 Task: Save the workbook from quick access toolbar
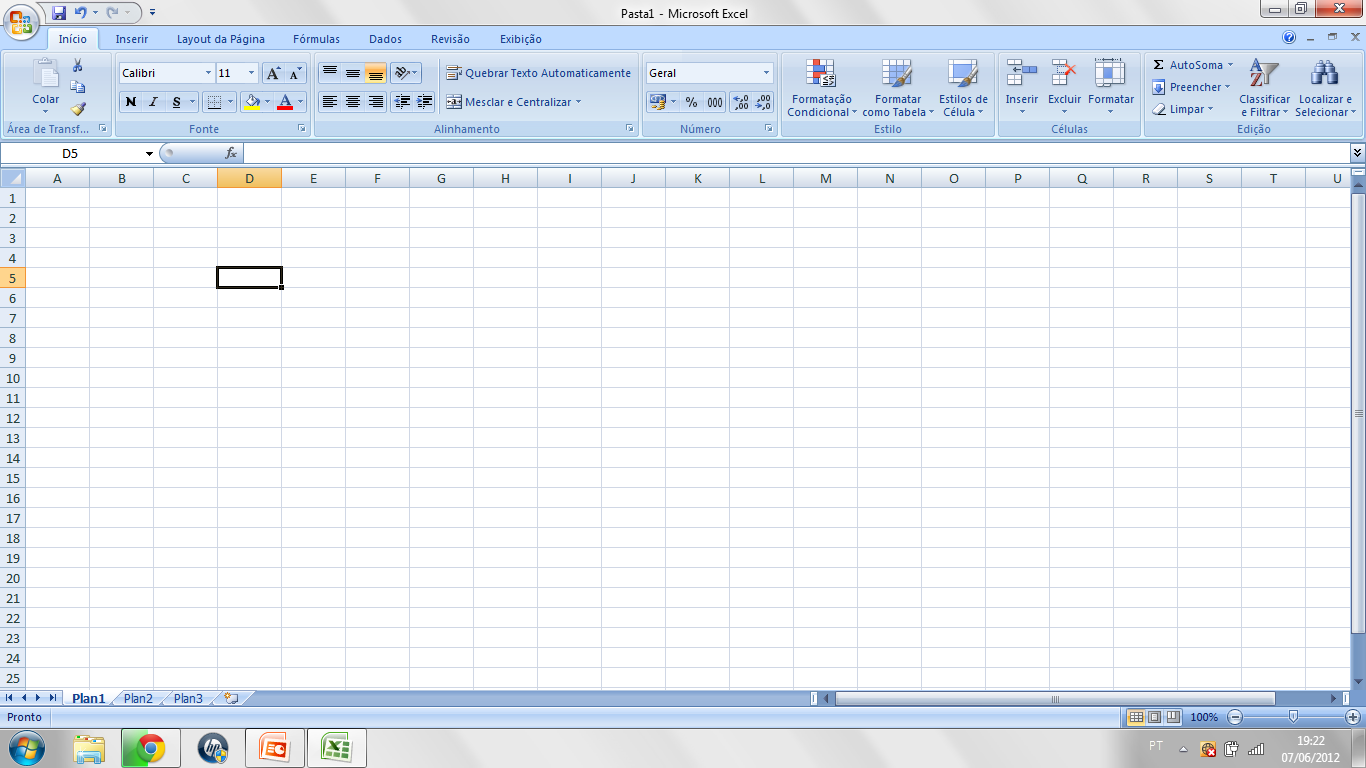[59, 13]
